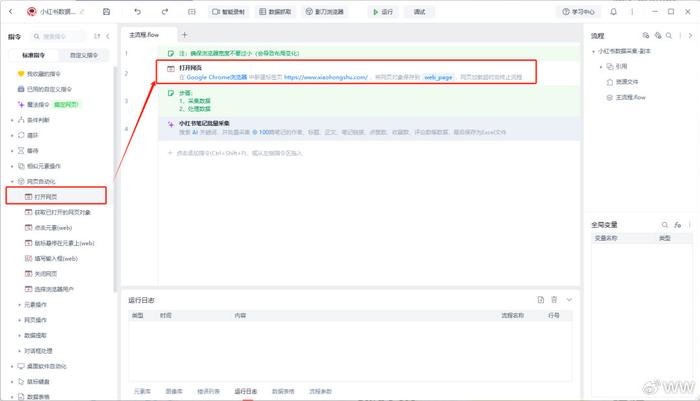Select 选择浏览器用户 instruction
700x401 pixels.
(x=50, y=289)
